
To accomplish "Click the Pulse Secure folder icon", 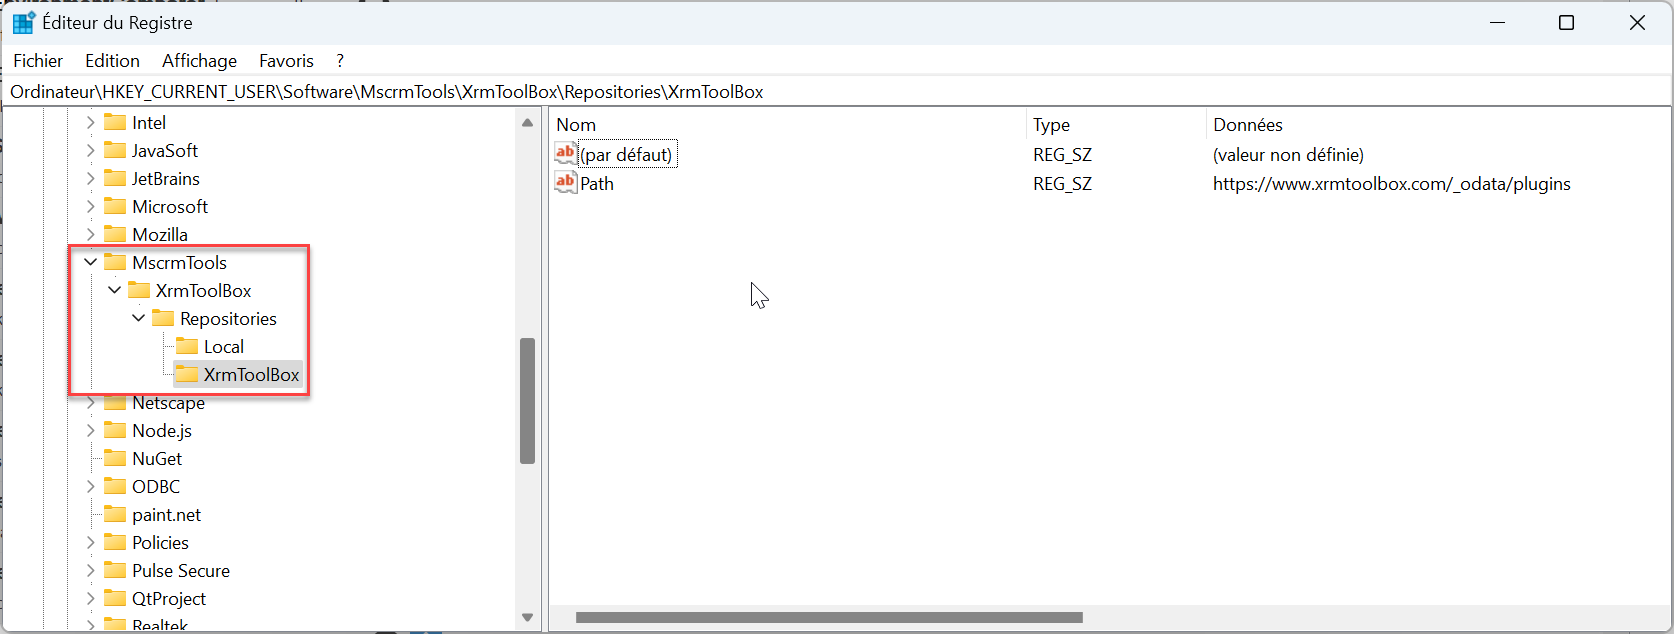I will [x=115, y=570].
